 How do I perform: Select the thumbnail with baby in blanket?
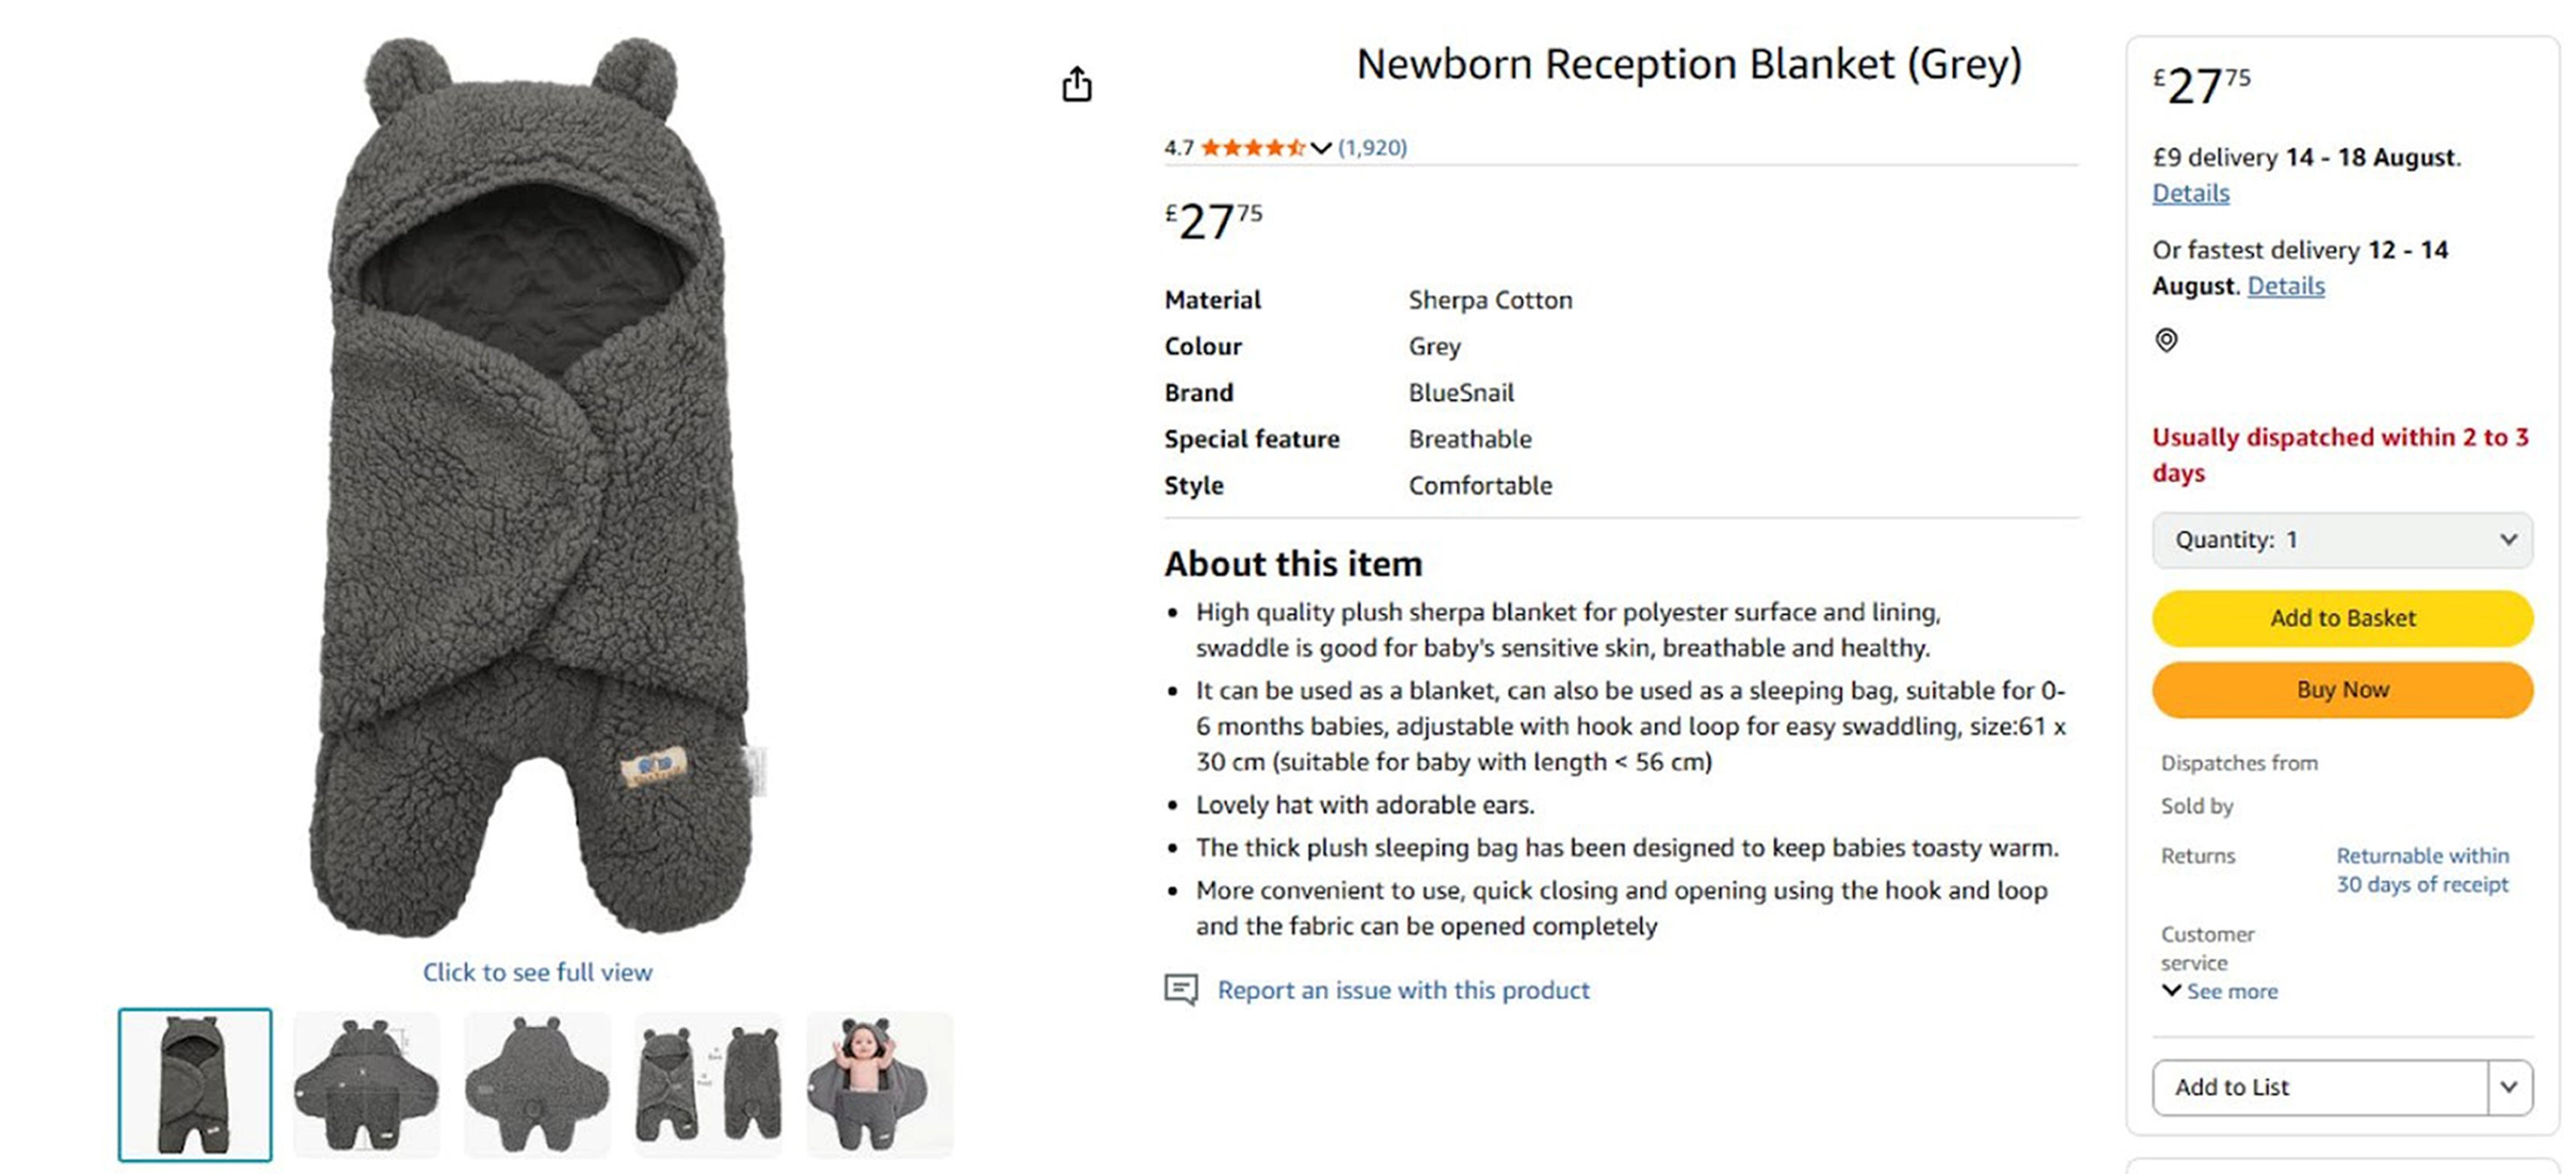point(880,1085)
